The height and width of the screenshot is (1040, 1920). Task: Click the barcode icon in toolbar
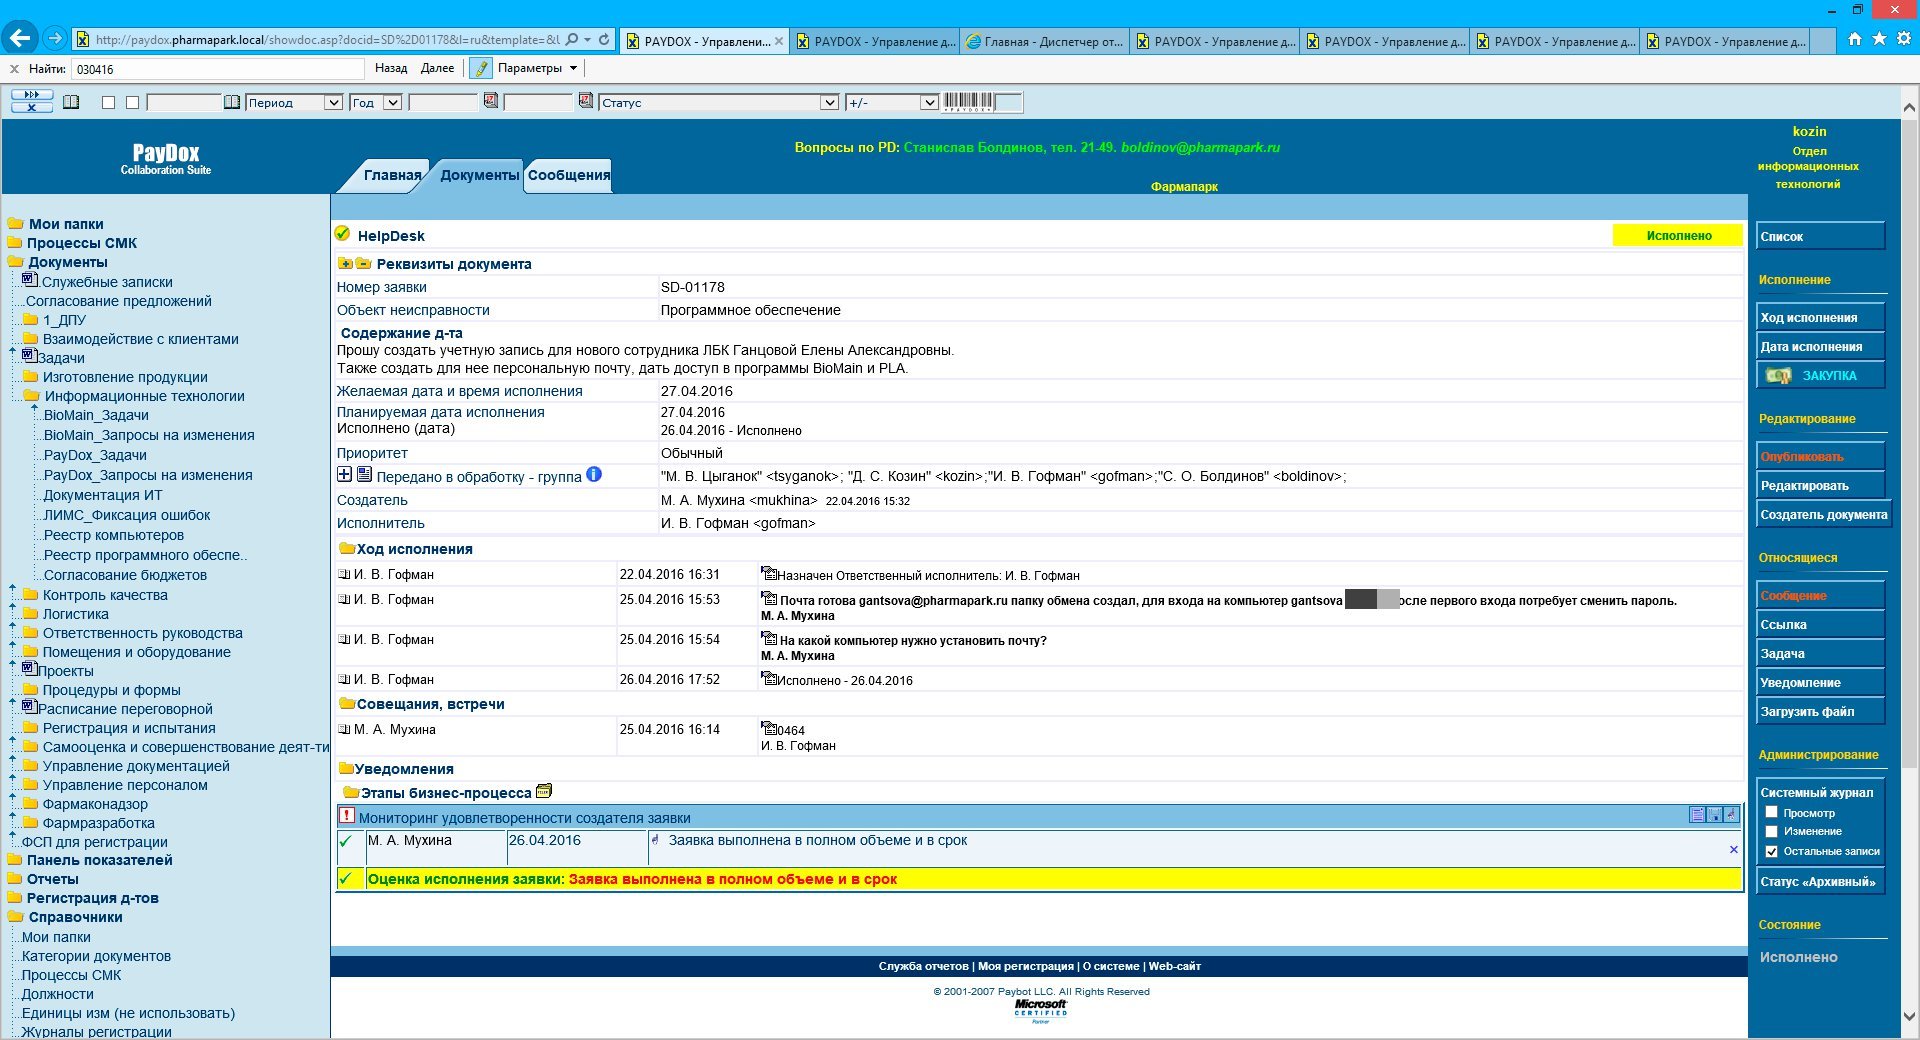coord(968,102)
